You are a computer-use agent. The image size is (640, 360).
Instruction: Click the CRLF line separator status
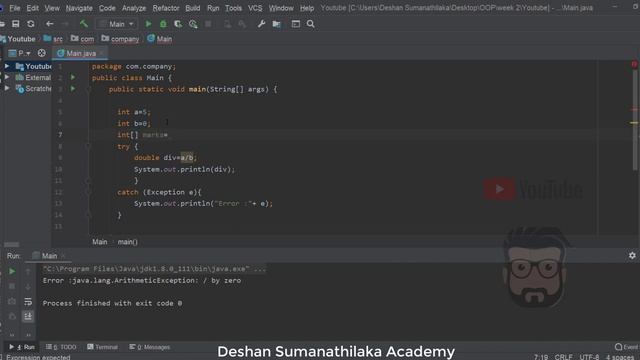pyautogui.click(x=563, y=357)
